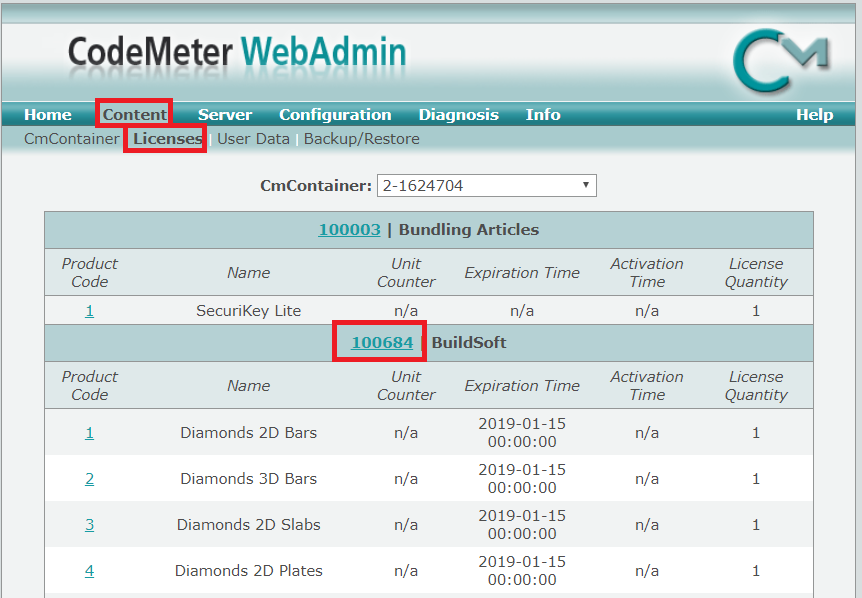
Task: Open the Configuration menu
Action: pos(335,114)
